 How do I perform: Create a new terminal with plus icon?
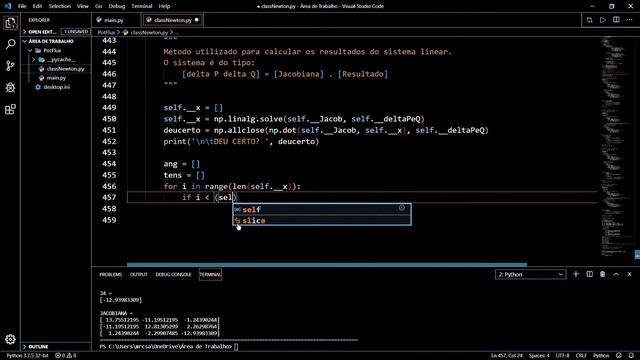point(576,274)
